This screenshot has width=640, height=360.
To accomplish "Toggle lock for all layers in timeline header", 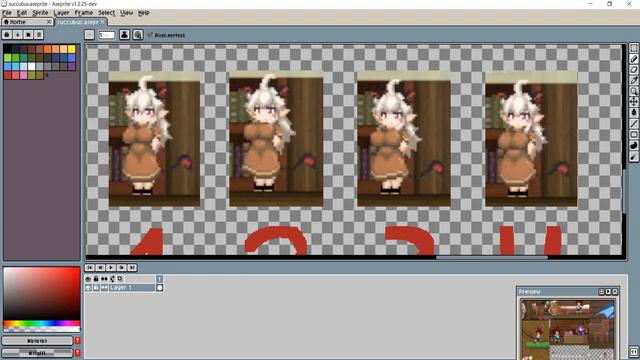I will pos(96,279).
